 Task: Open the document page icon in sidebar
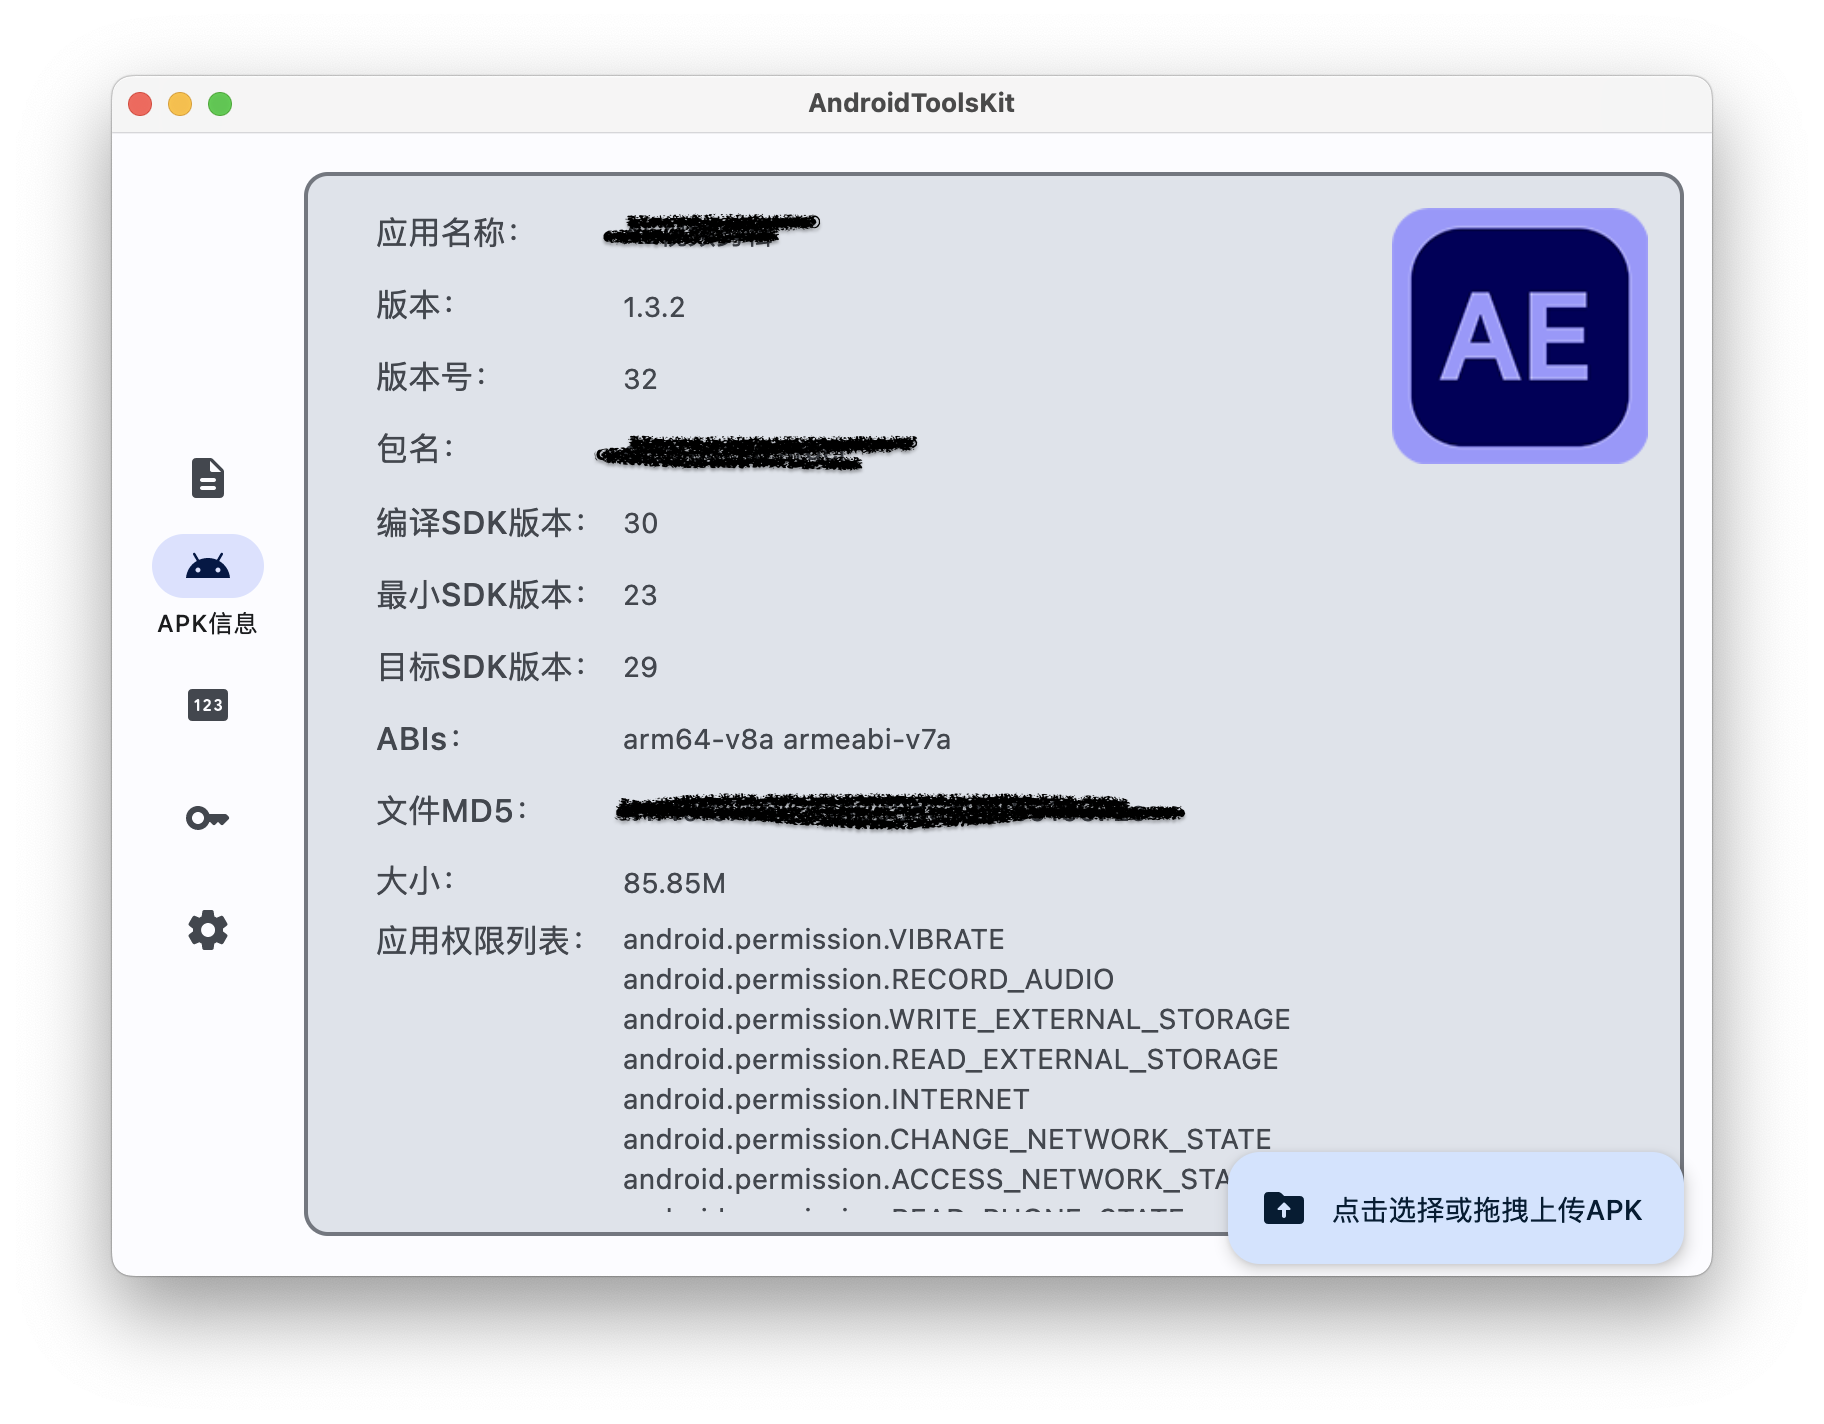pos(208,478)
